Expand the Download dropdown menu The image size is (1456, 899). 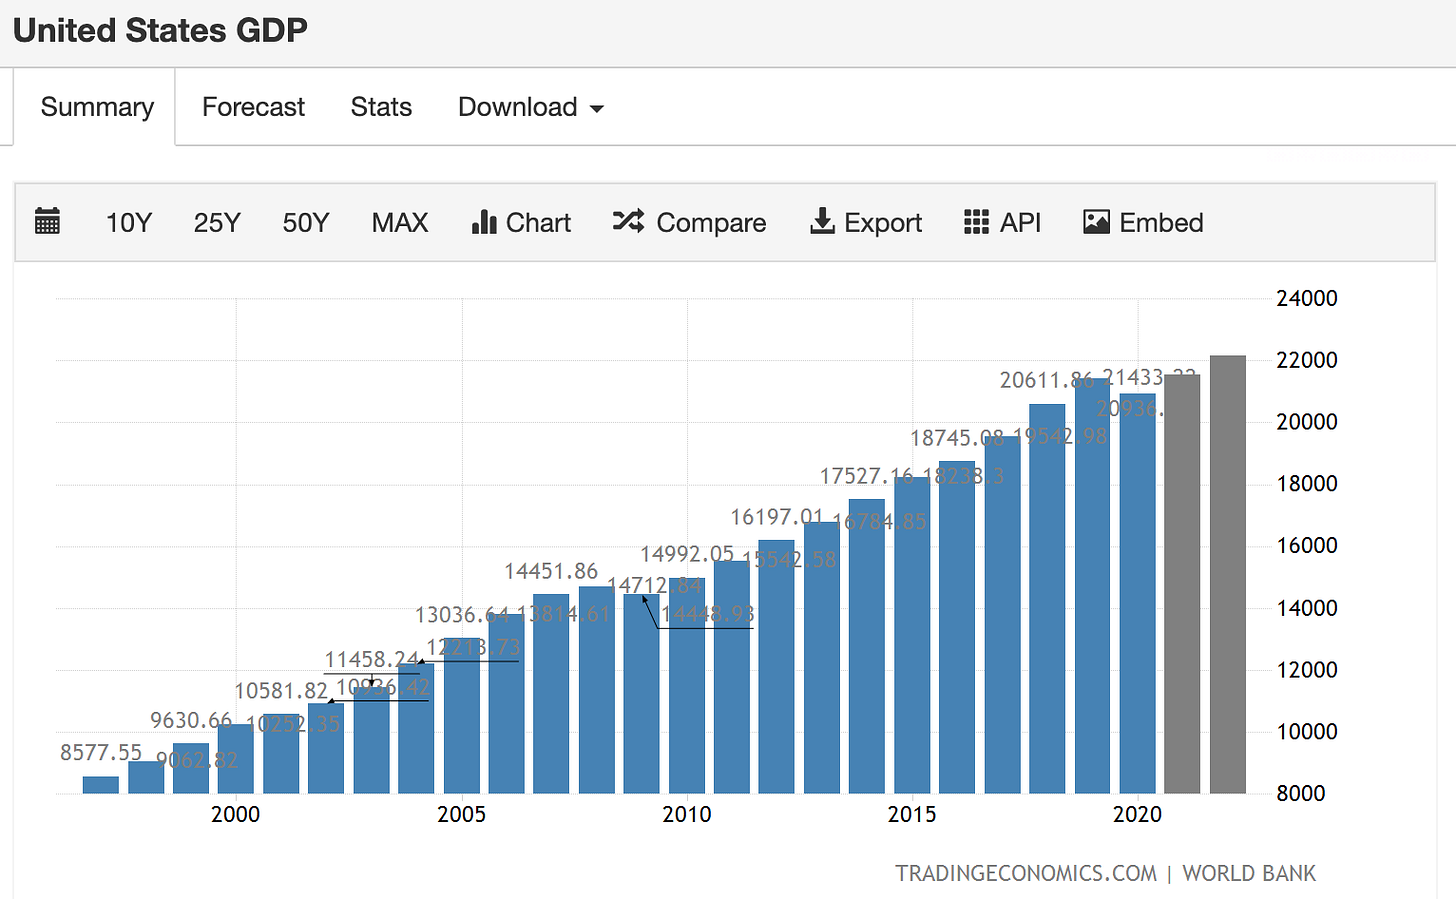531,107
